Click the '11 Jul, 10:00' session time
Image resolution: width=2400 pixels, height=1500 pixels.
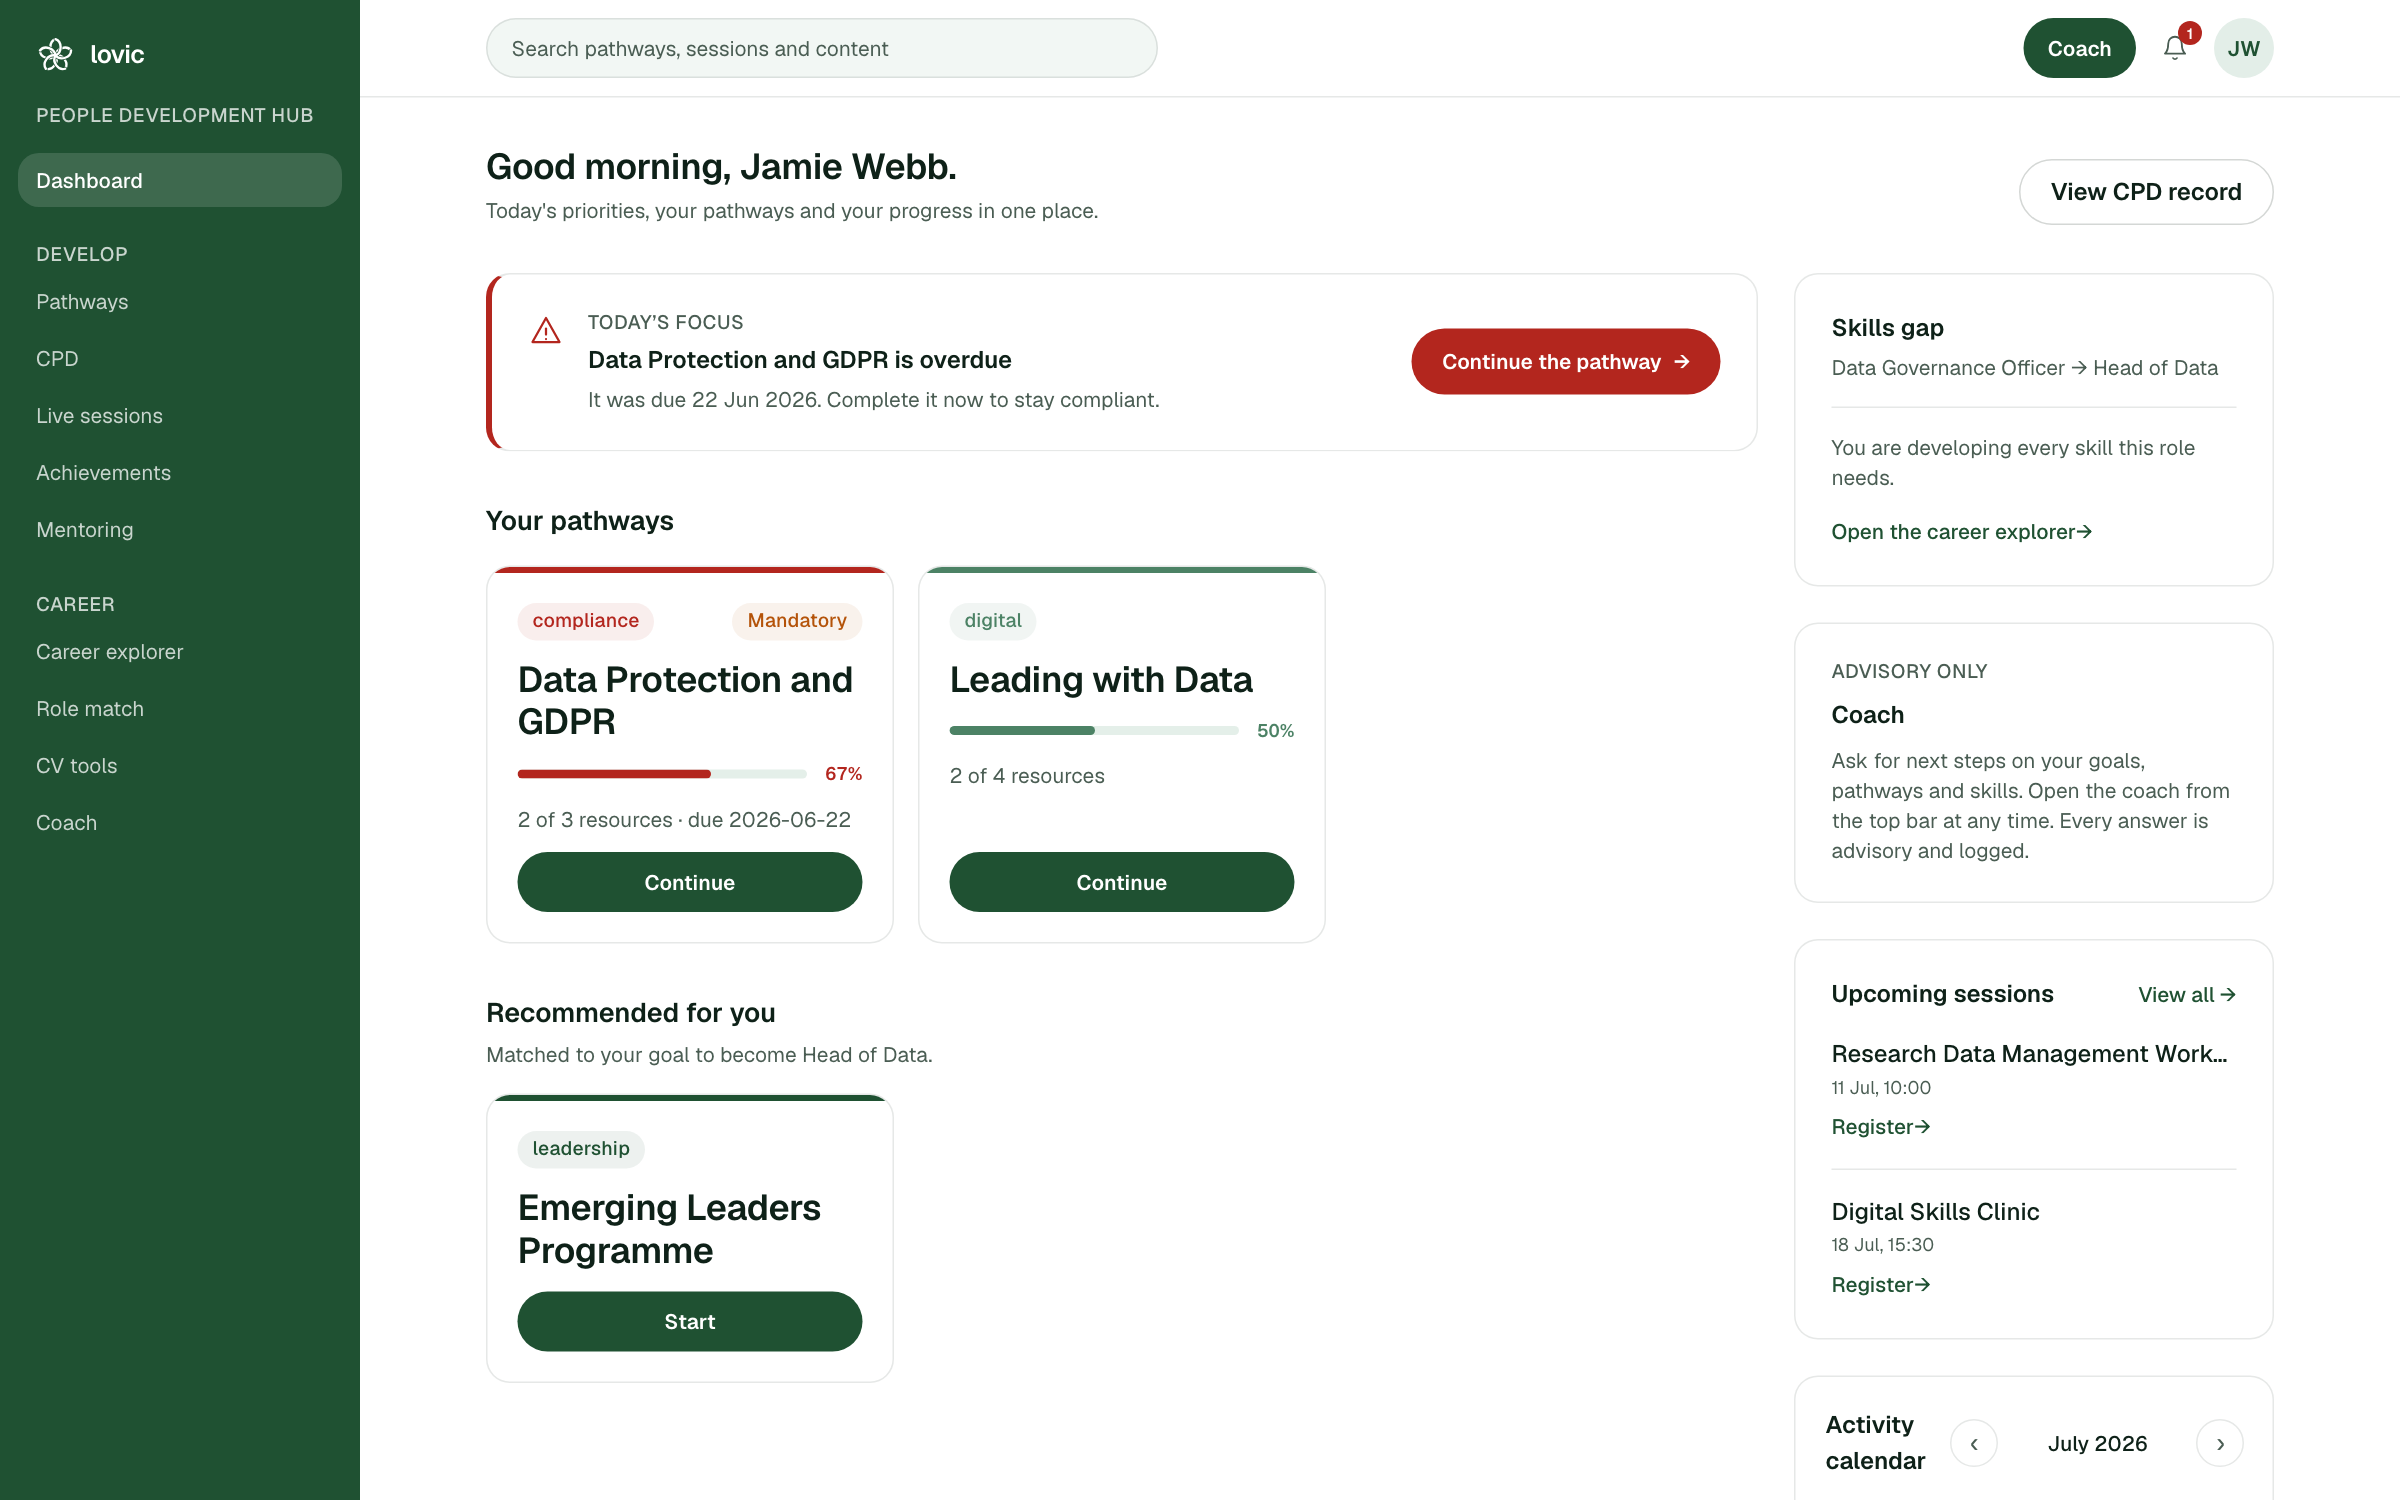[1881, 1088]
